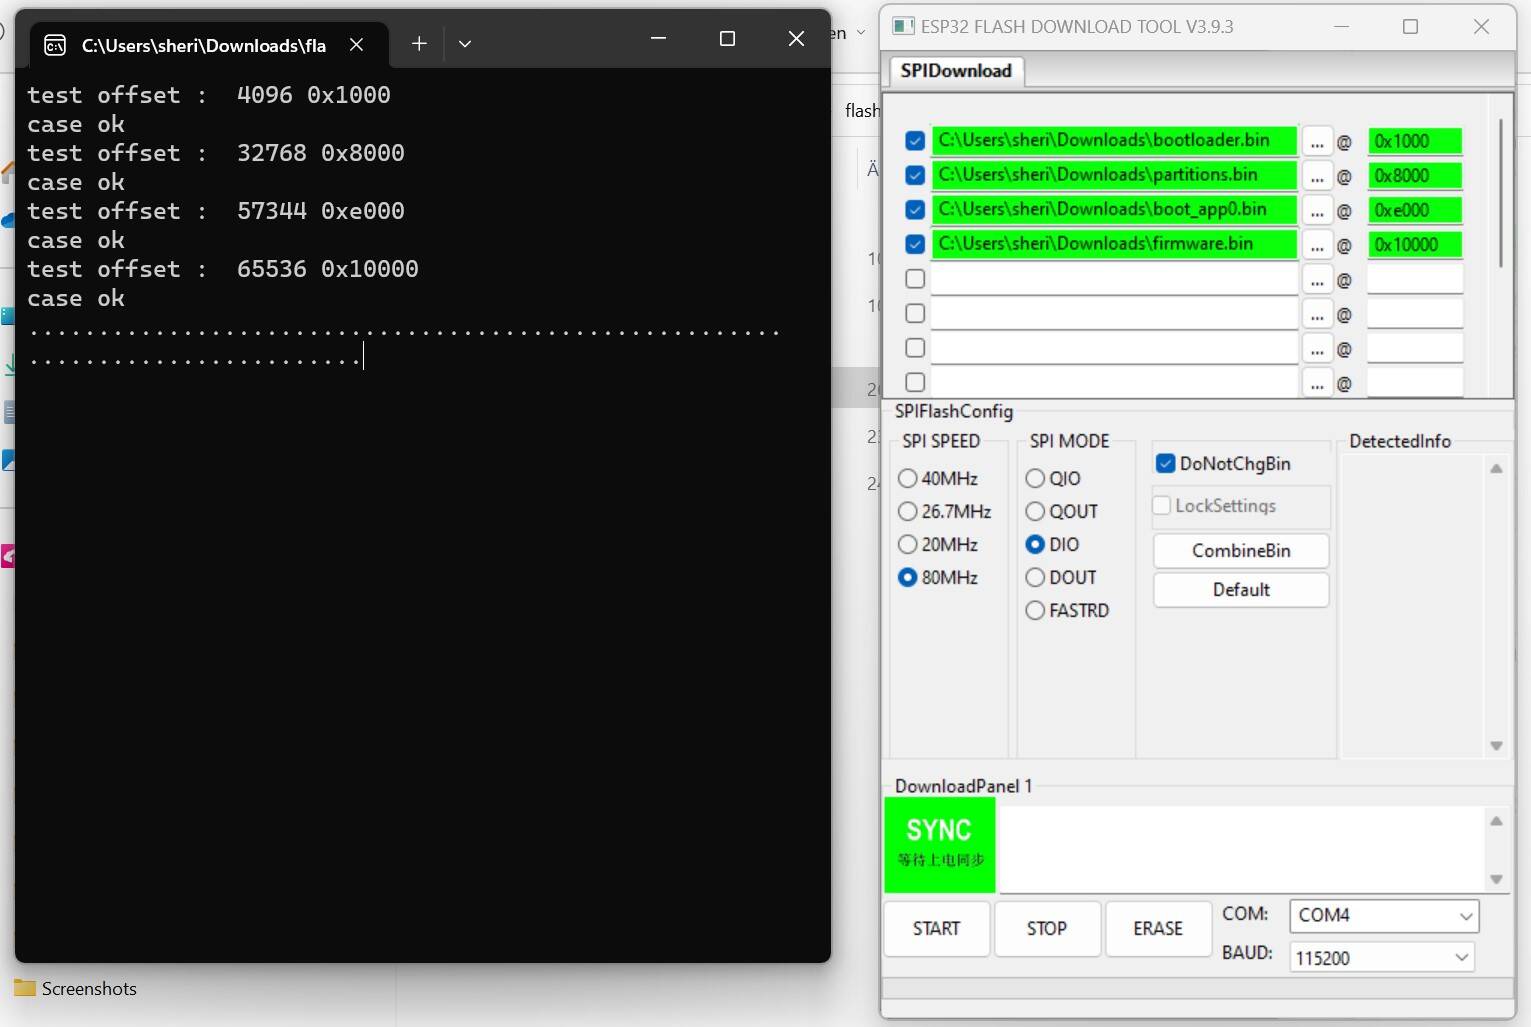The image size is (1531, 1027).
Task: Browse for bootloader.bin with ... button
Action: coord(1317,142)
